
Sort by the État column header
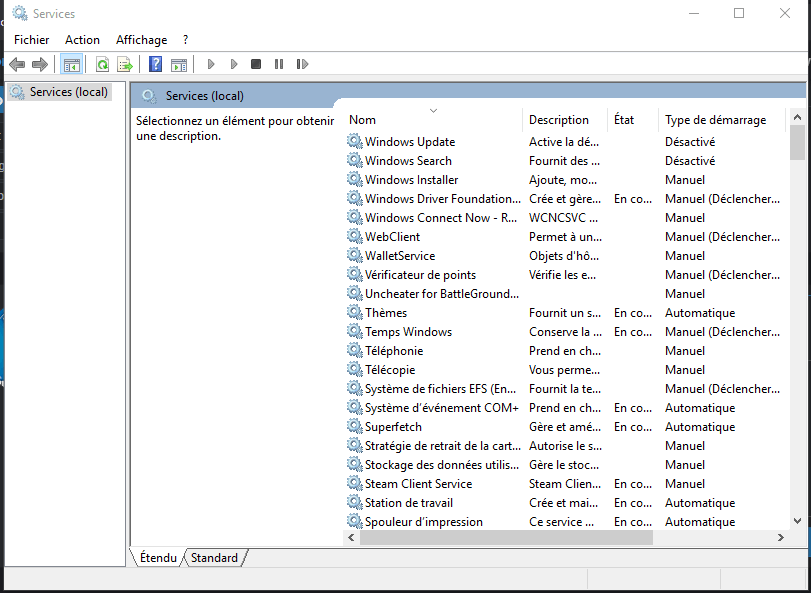point(633,120)
